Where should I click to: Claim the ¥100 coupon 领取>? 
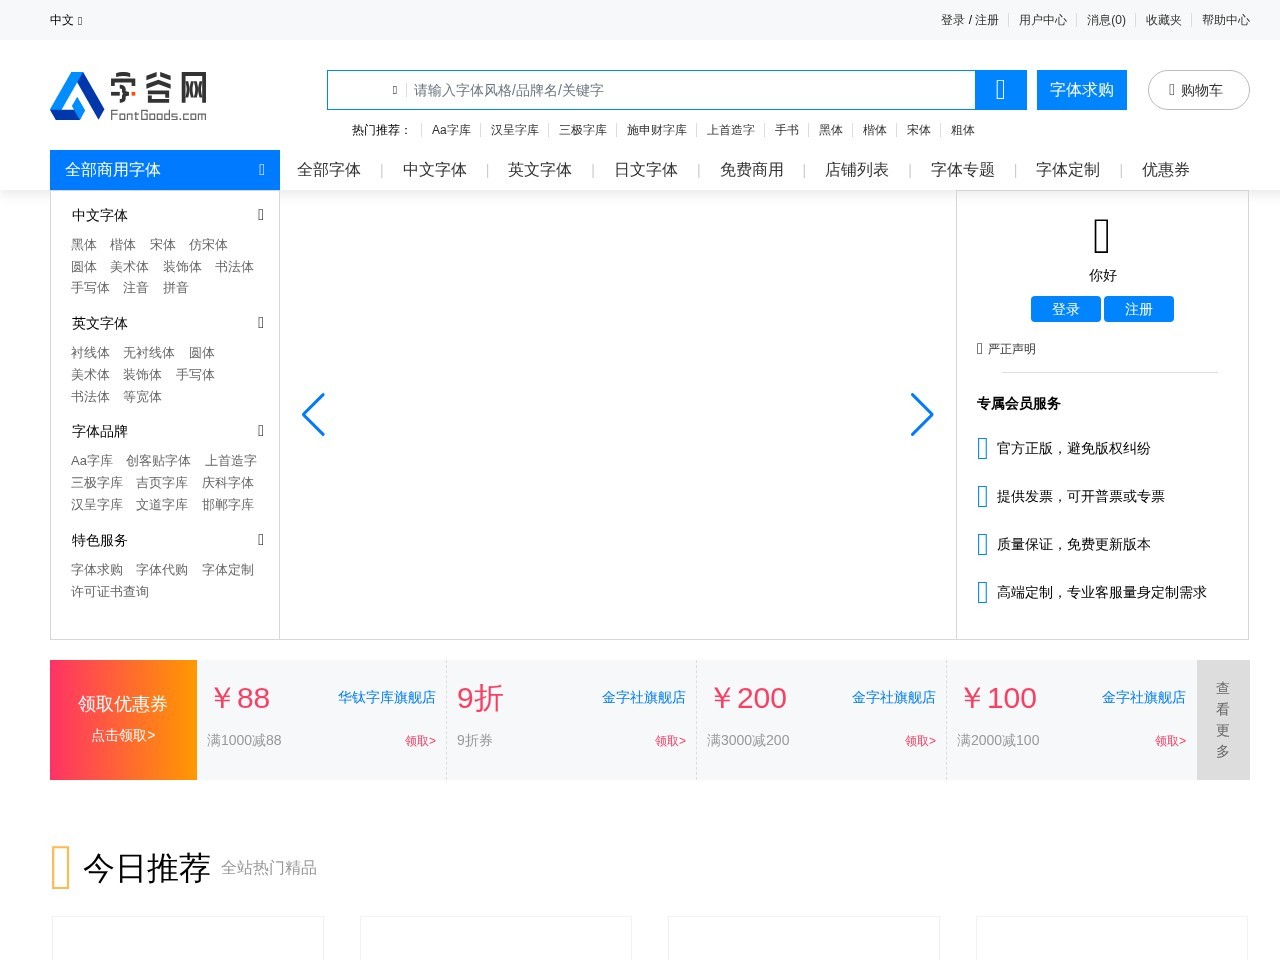tap(1170, 741)
